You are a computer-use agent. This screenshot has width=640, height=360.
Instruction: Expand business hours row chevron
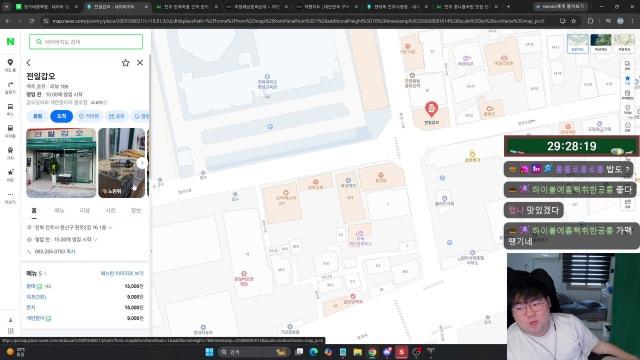coord(96,240)
